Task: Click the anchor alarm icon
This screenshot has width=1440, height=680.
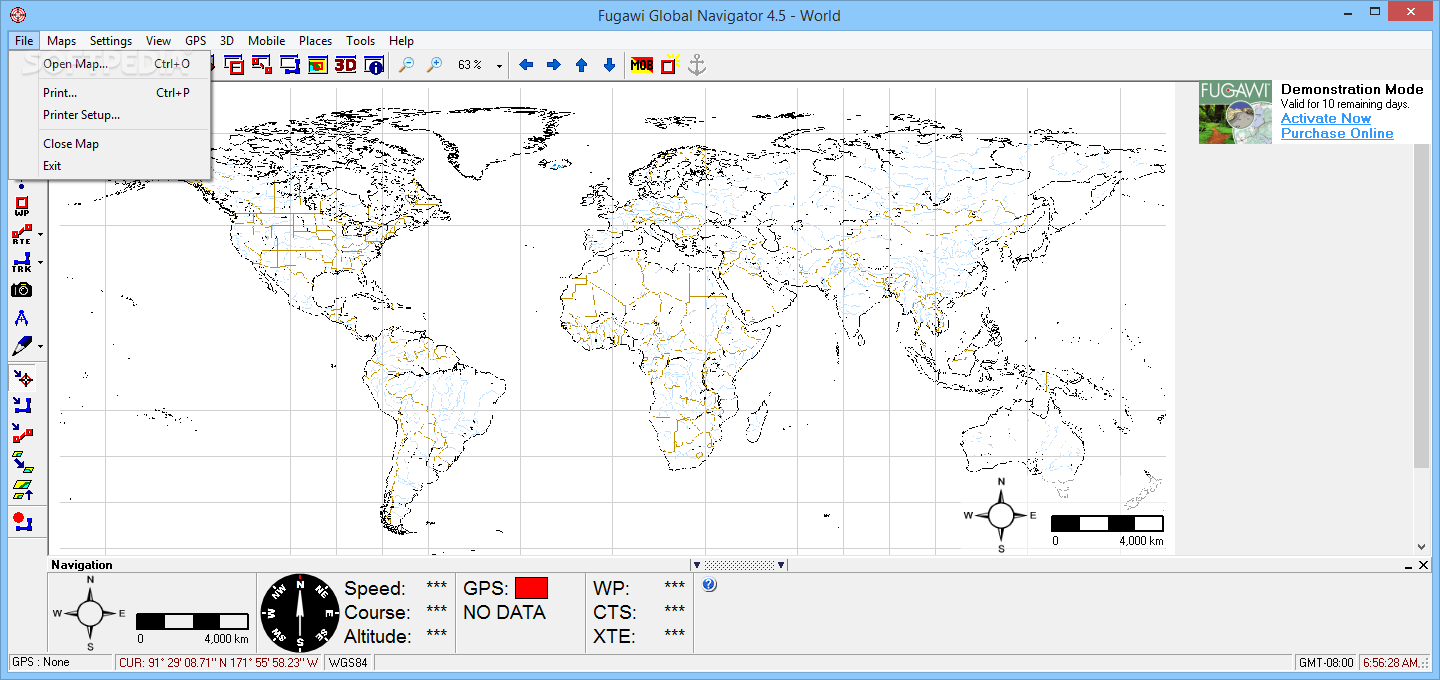Action: click(x=697, y=65)
